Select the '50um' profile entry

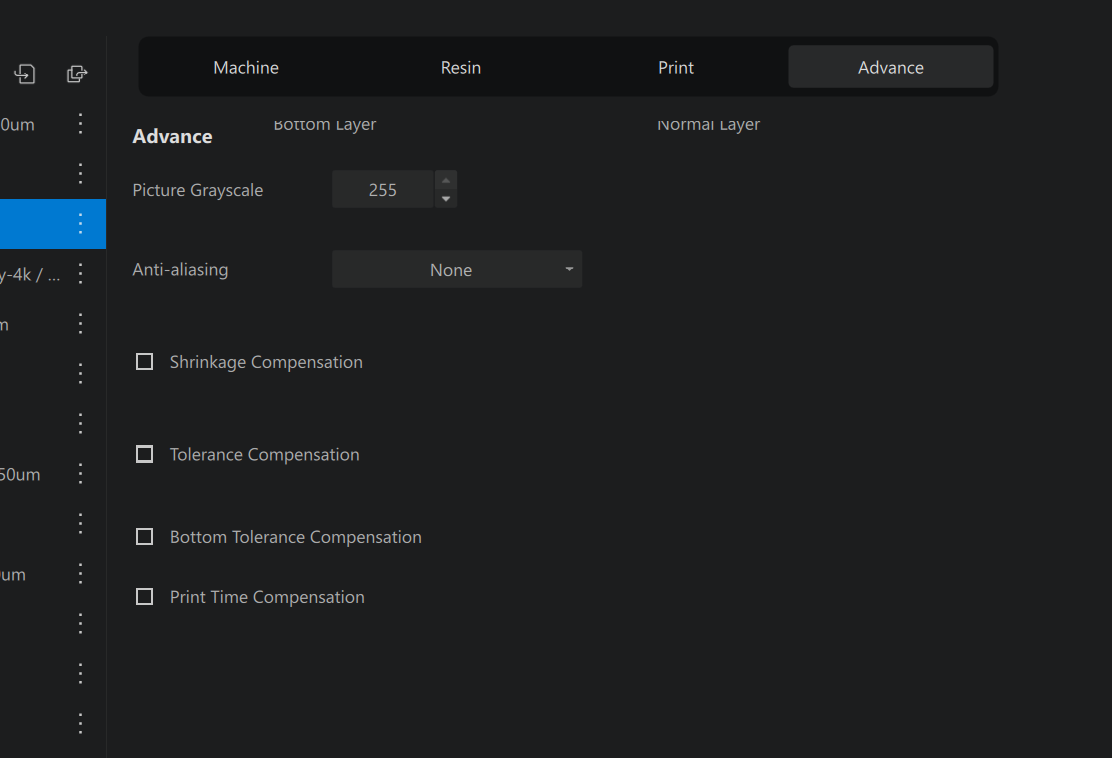[52, 474]
